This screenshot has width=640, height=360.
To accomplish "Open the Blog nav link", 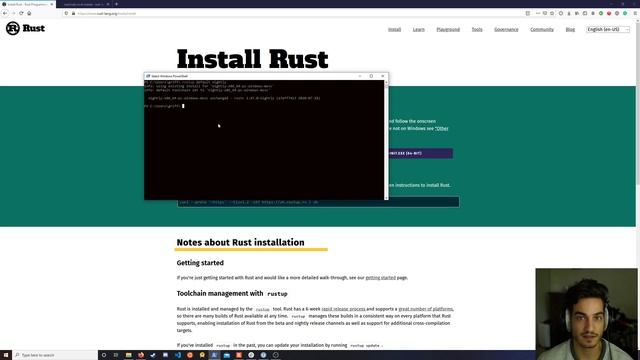I will (x=570, y=29).
